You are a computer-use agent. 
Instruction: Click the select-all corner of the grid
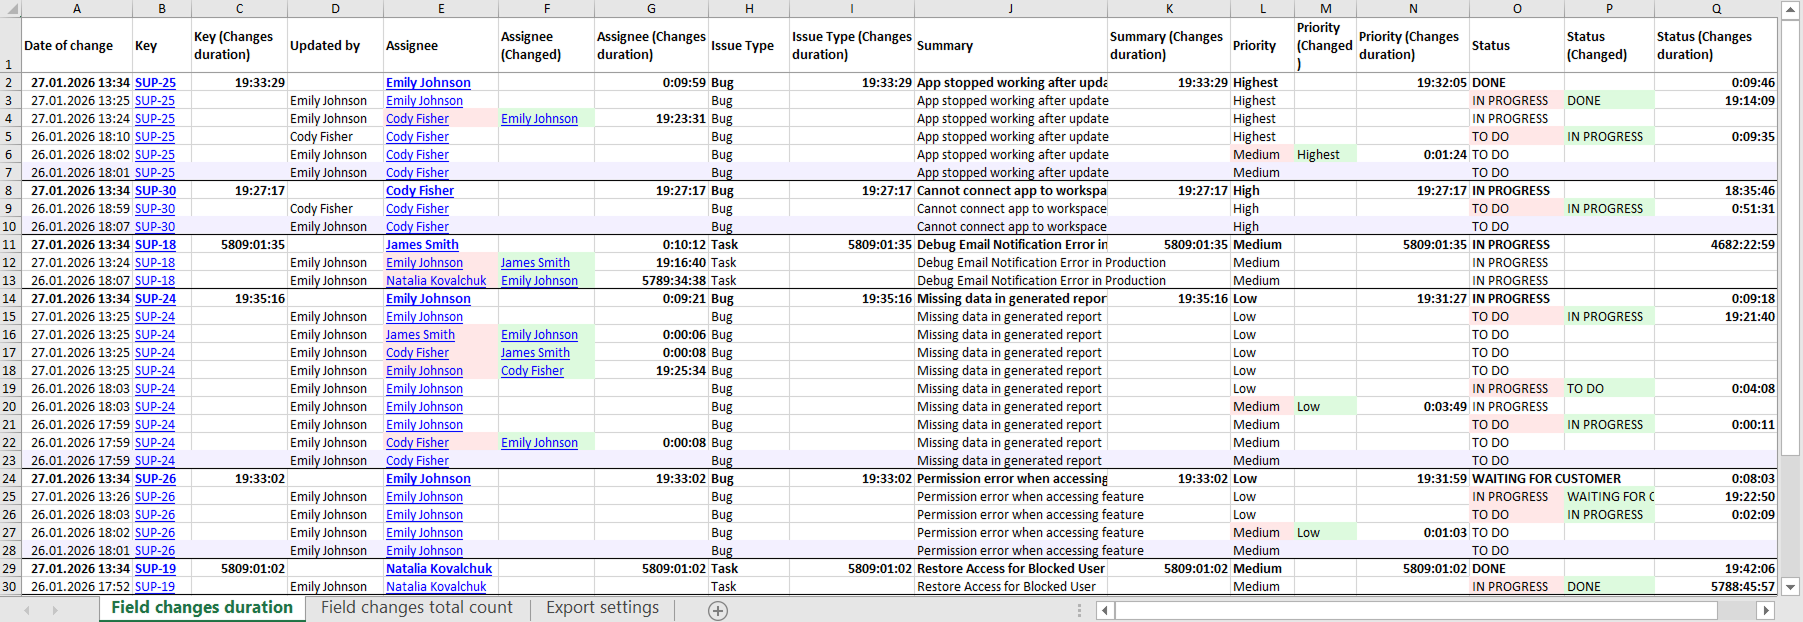click(x=10, y=9)
